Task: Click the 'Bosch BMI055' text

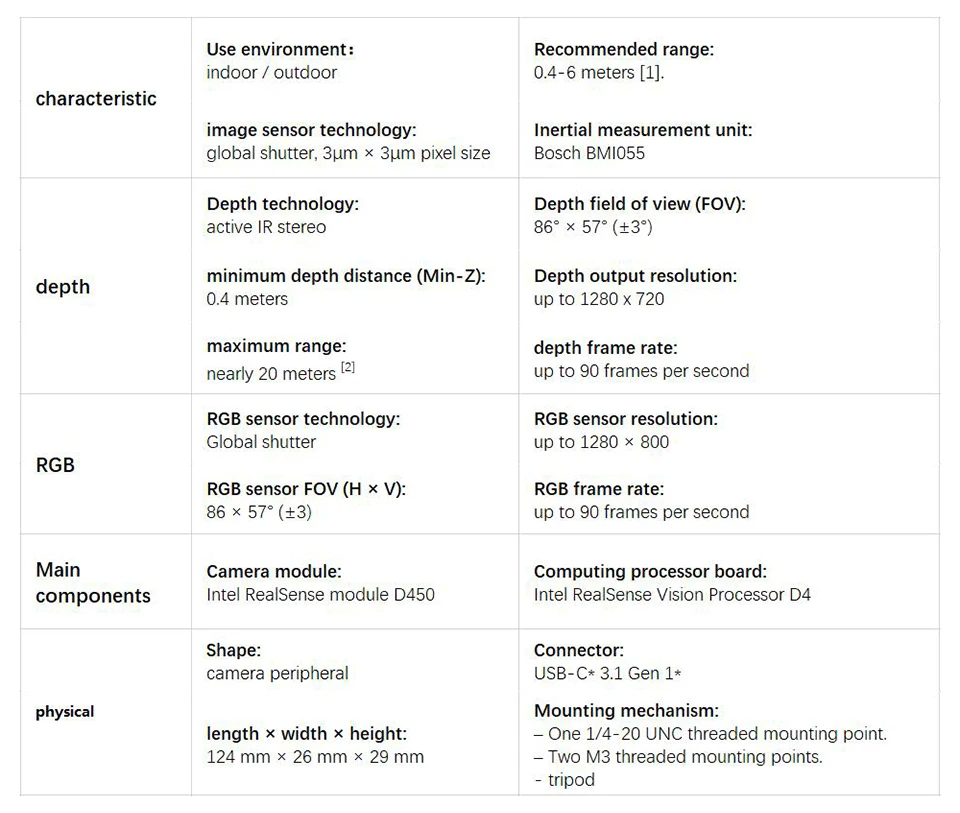Action: [589, 153]
